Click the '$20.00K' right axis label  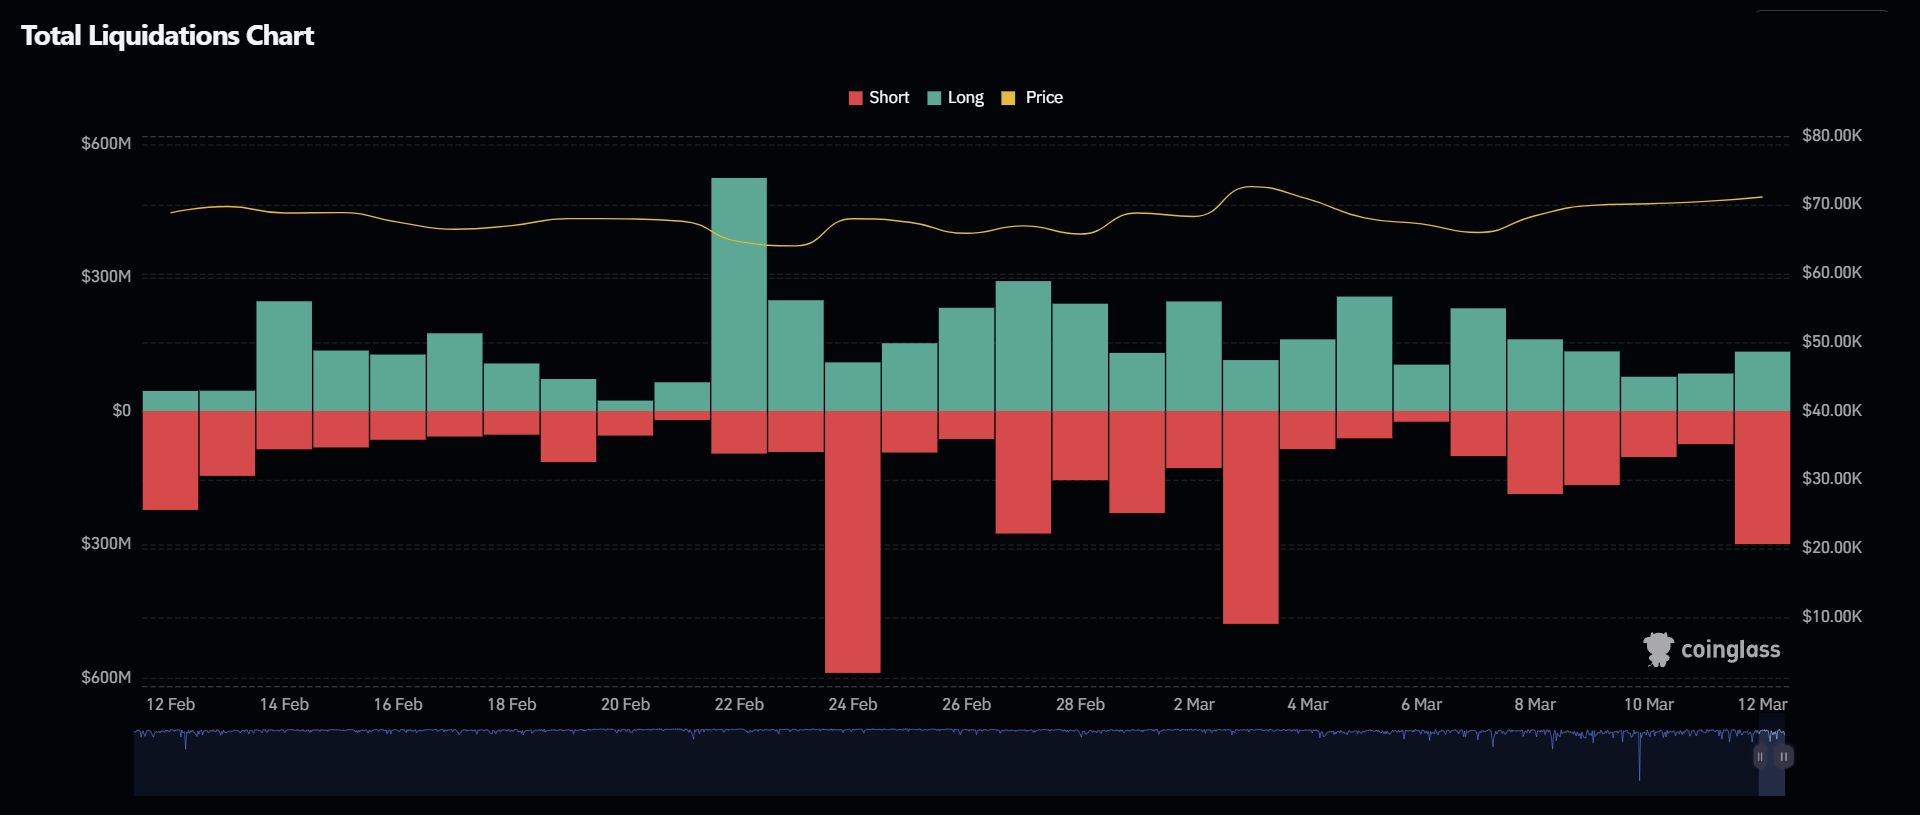1832,547
